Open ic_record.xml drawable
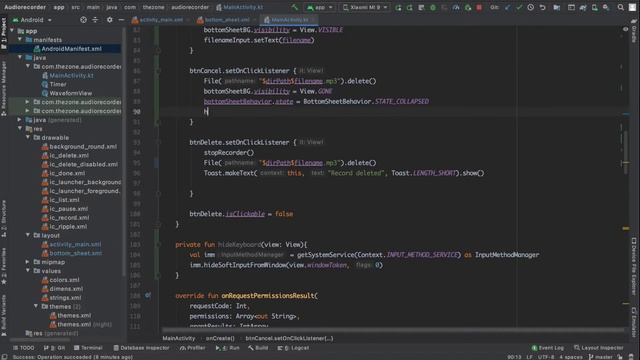The width and height of the screenshot is (640, 360). (x=69, y=218)
